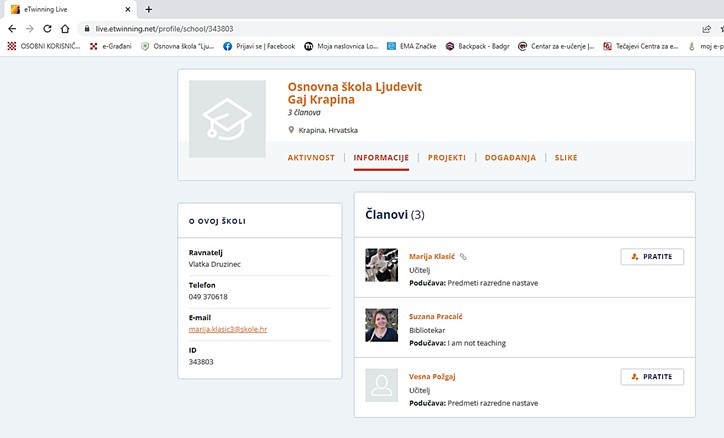Click Vesna Požgaj's placeholder avatar
Screen dimensions: 724x438
click(x=381, y=385)
